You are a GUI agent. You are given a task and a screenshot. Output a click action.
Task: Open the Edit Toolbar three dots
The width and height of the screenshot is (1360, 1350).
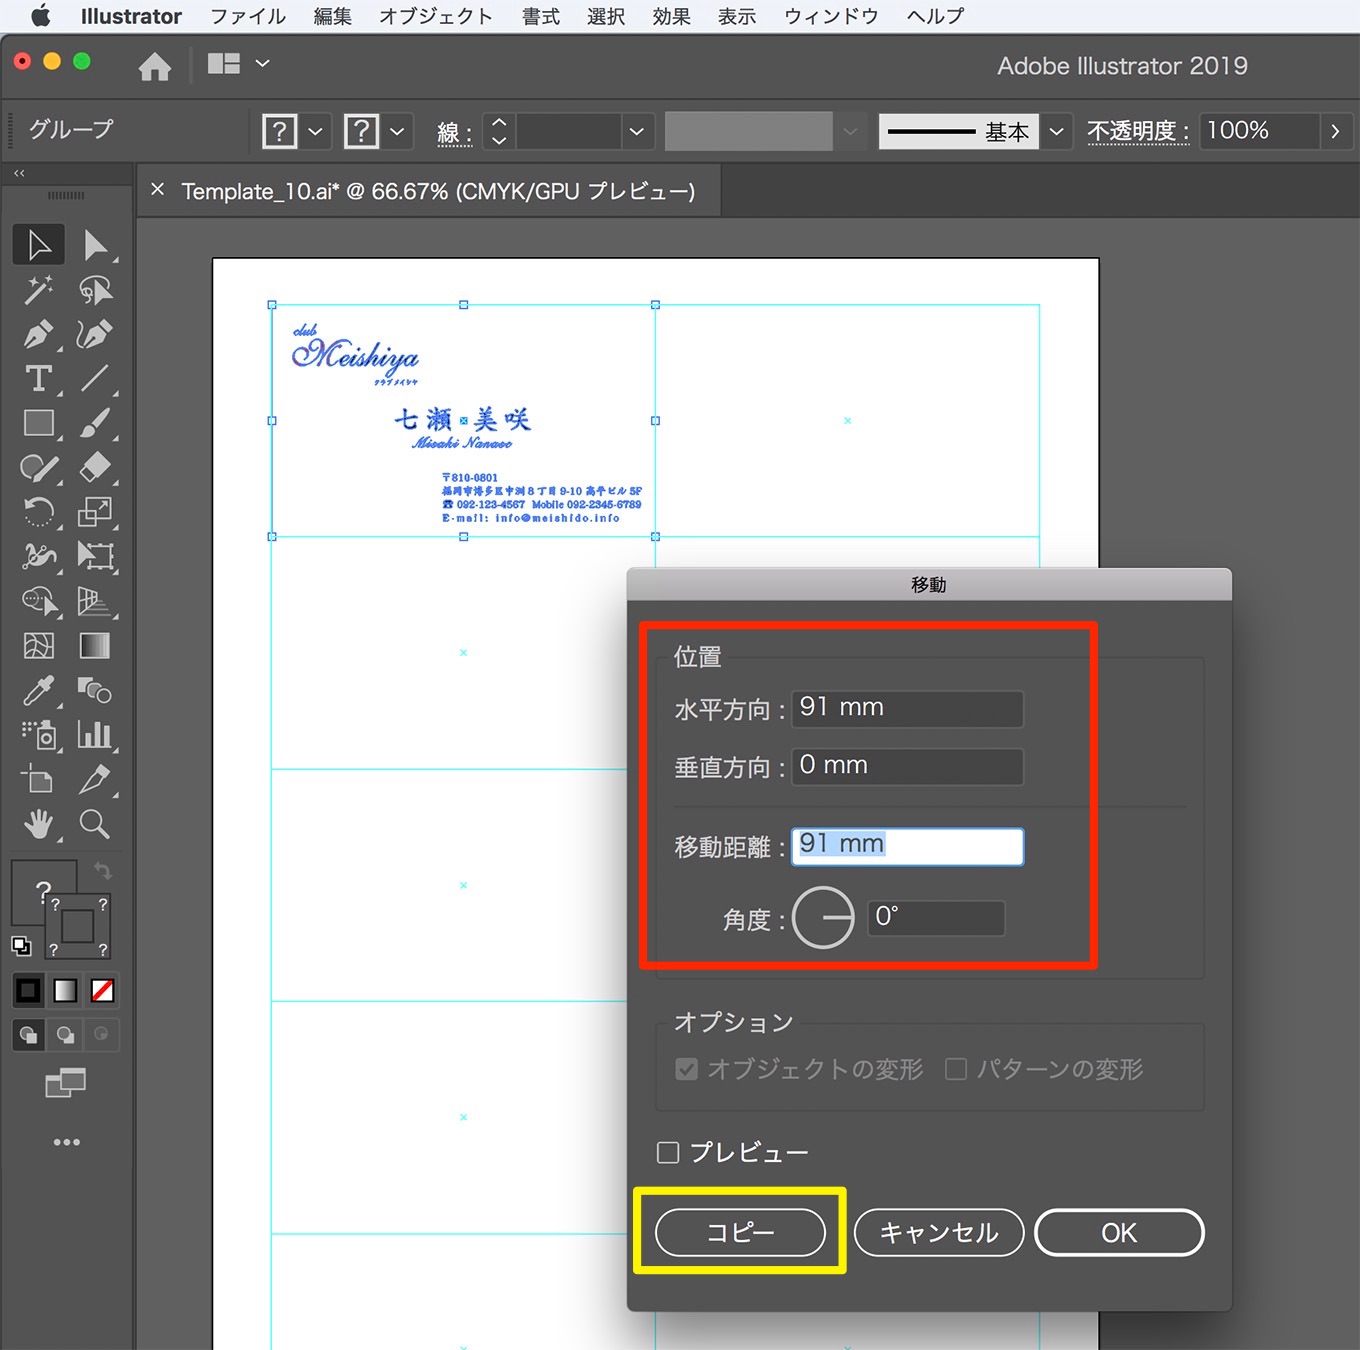67,1142
